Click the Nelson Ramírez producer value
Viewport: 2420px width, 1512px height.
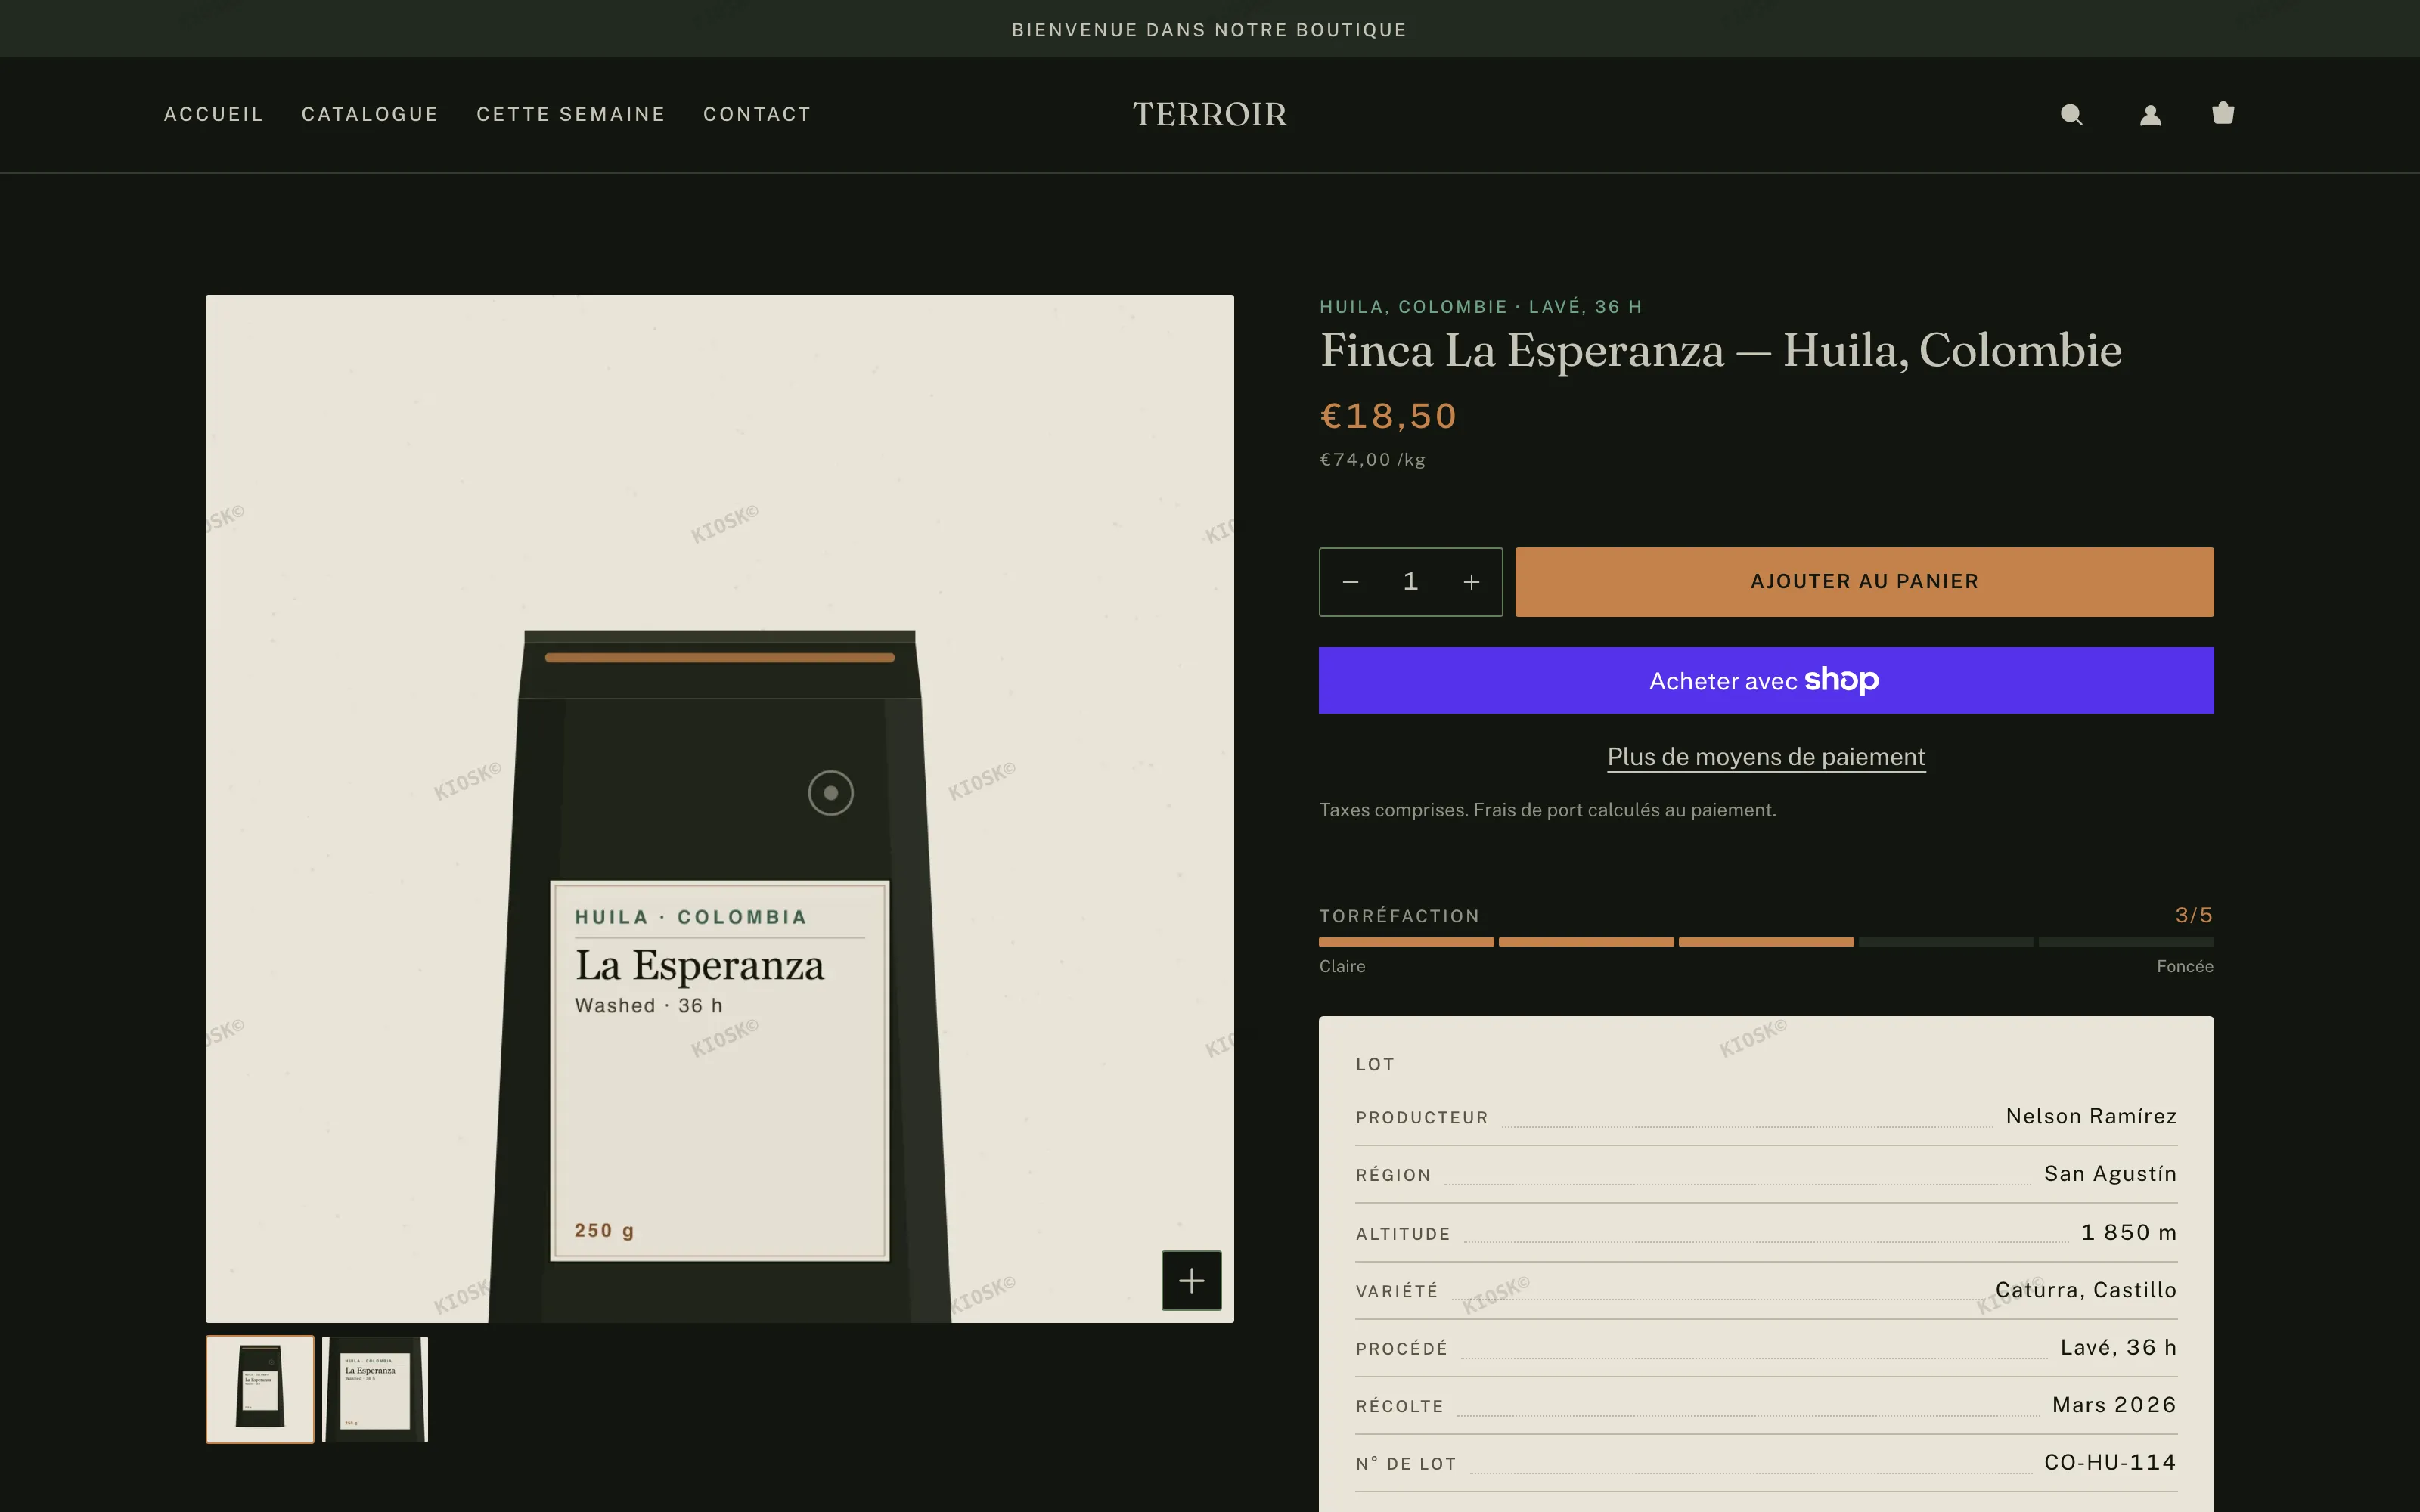[2091, 1116]
